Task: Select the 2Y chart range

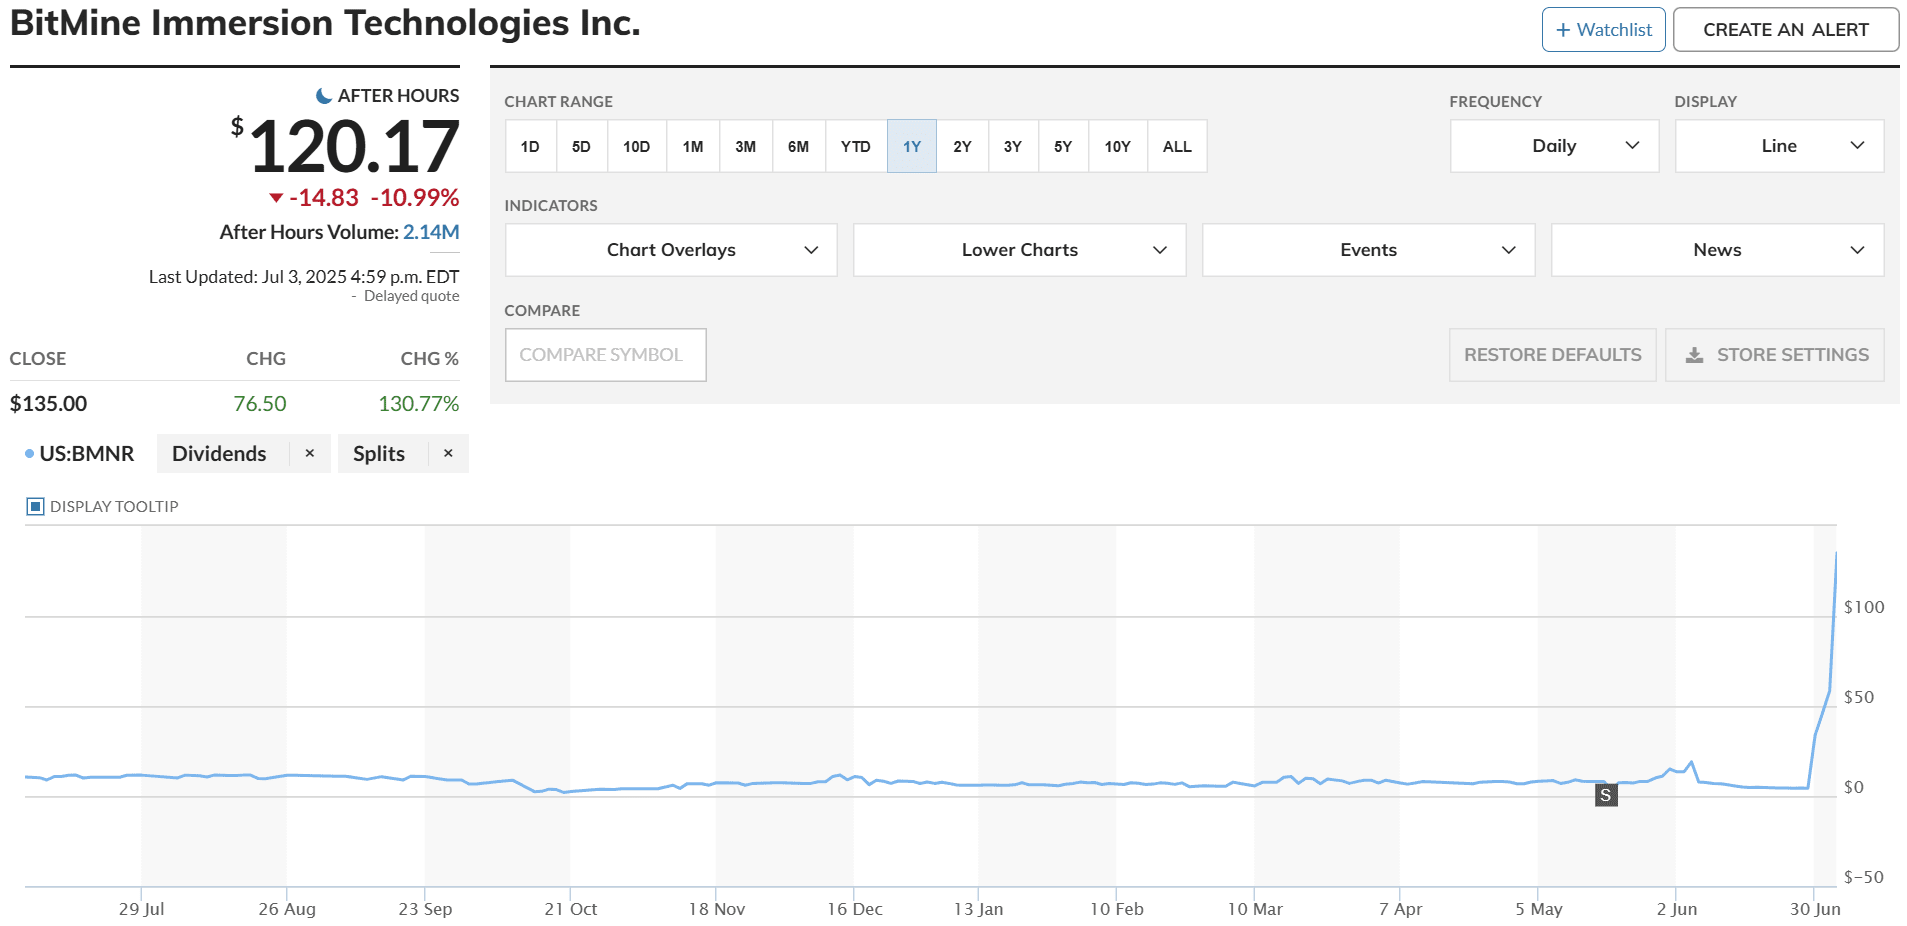Action: point(962,146)
